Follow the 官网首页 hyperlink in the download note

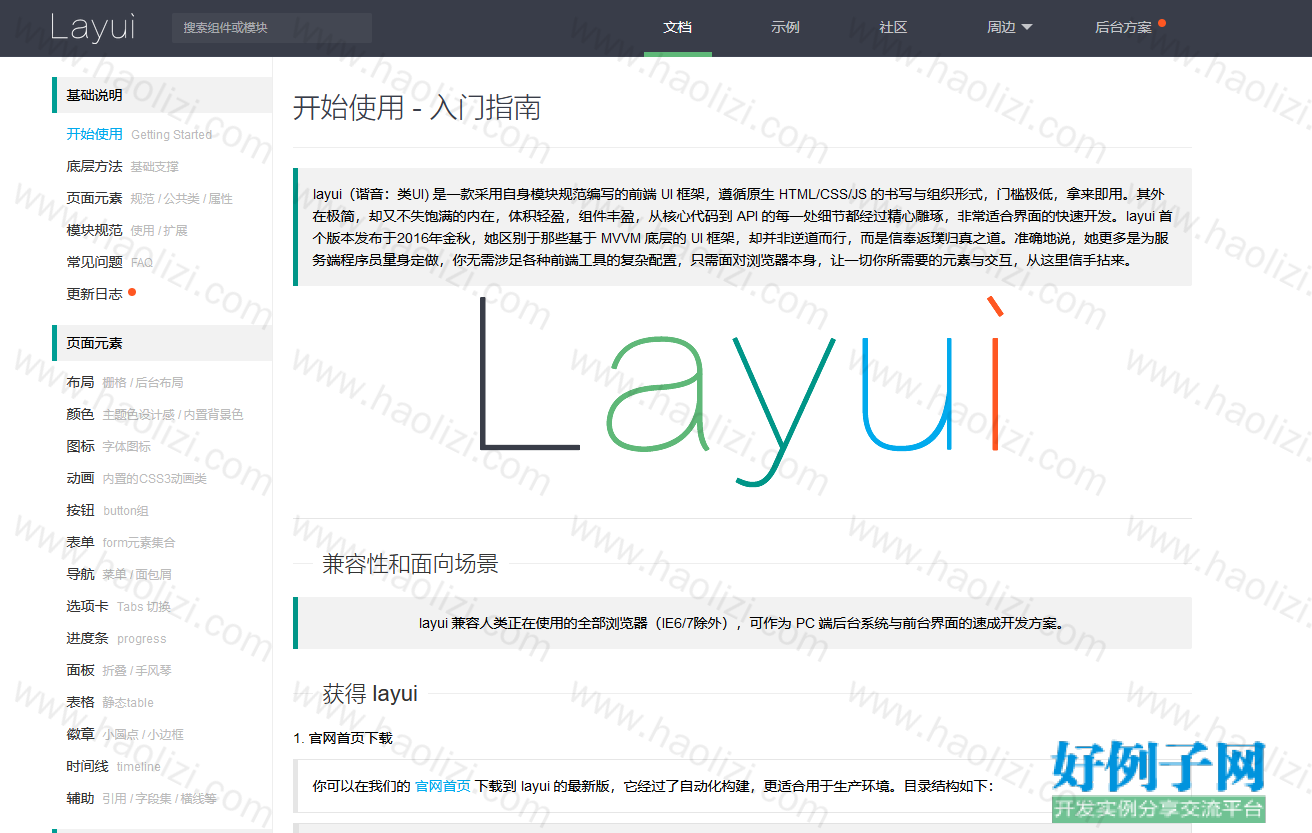coord(443,786)
